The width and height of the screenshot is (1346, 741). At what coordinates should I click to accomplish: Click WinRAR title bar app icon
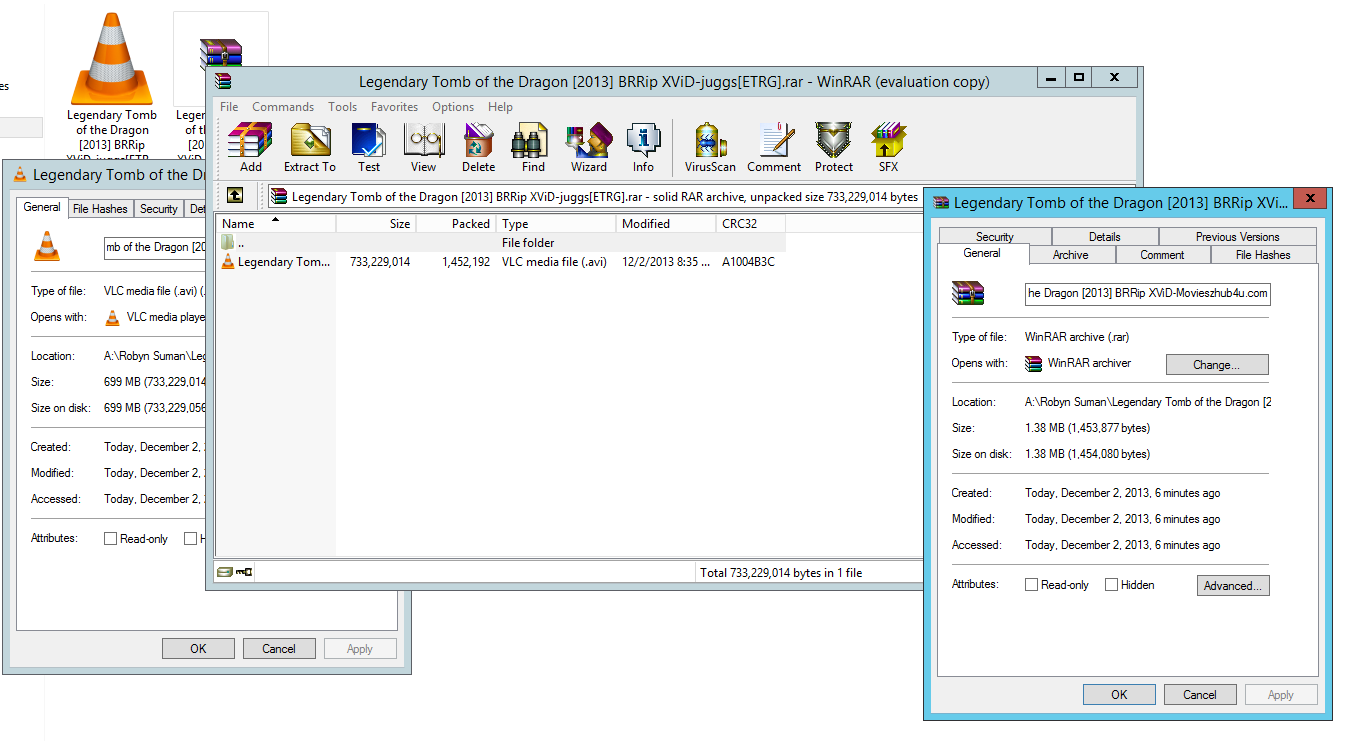click(223, 82)
